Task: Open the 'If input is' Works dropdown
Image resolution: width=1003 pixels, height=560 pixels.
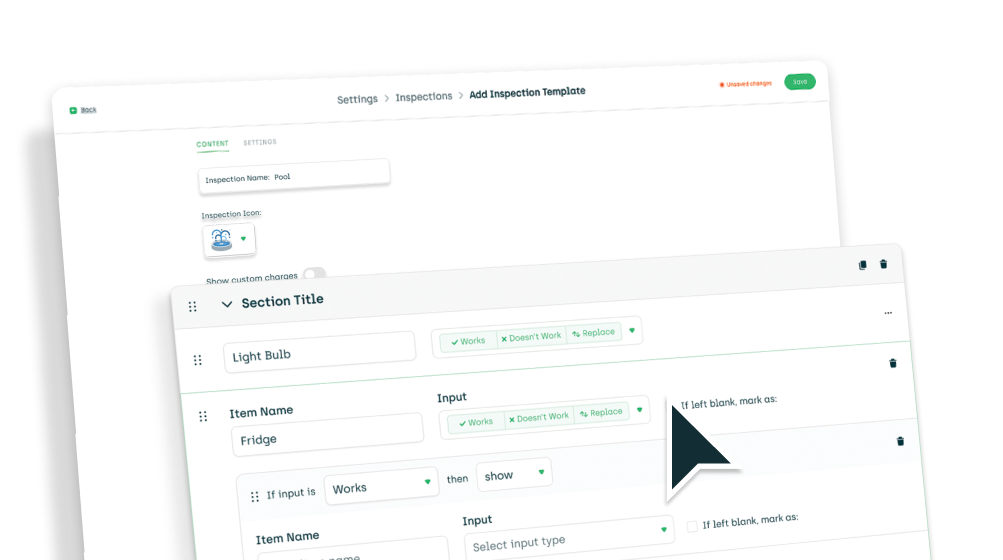Action: point(381,486)
